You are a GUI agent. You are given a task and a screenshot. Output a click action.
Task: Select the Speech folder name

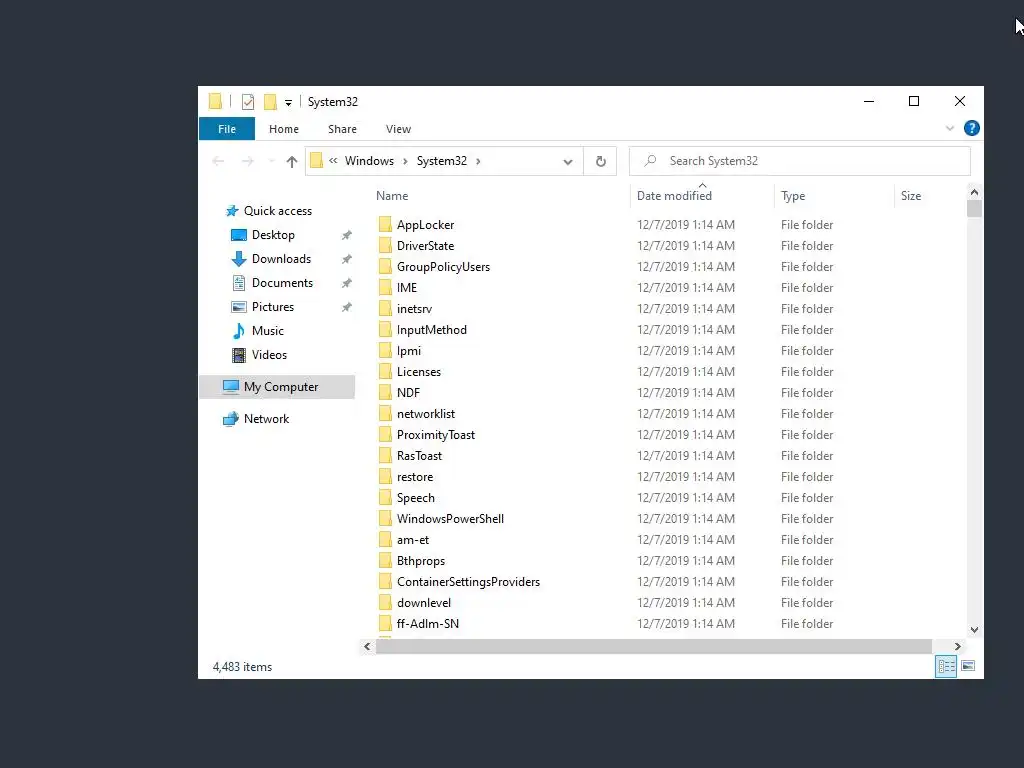click(415, 498)
